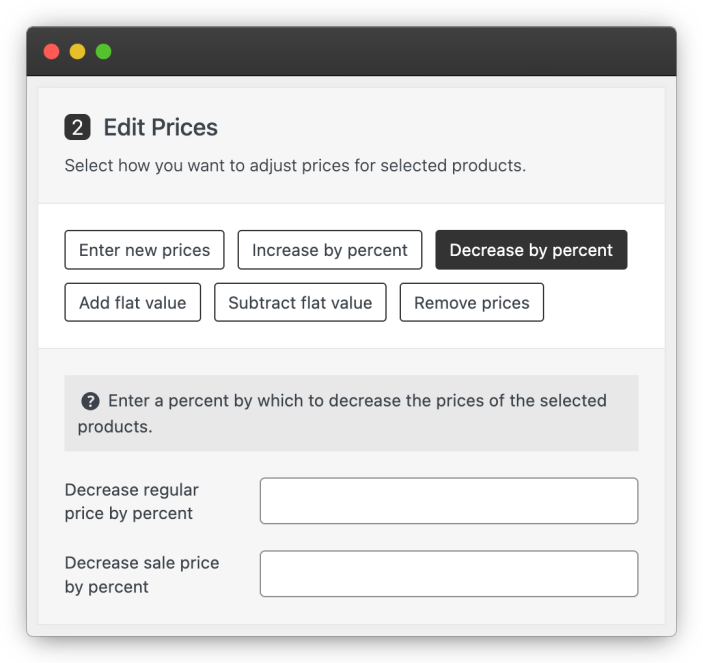Select the Decrease by percent option
Image resolution: width=703 pixels, height=663 pixels.
[x=531, y=250]
